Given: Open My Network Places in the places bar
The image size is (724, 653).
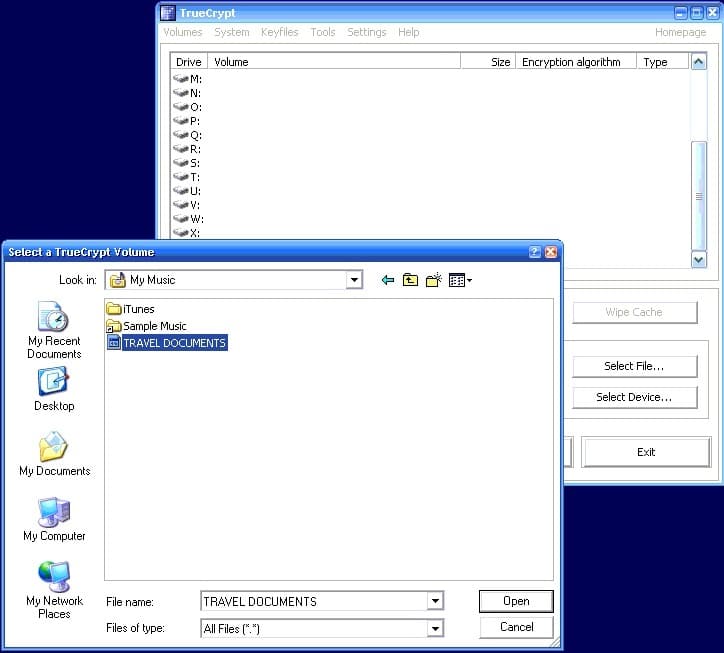Looking at the screenshot, I should click(54, 590).
